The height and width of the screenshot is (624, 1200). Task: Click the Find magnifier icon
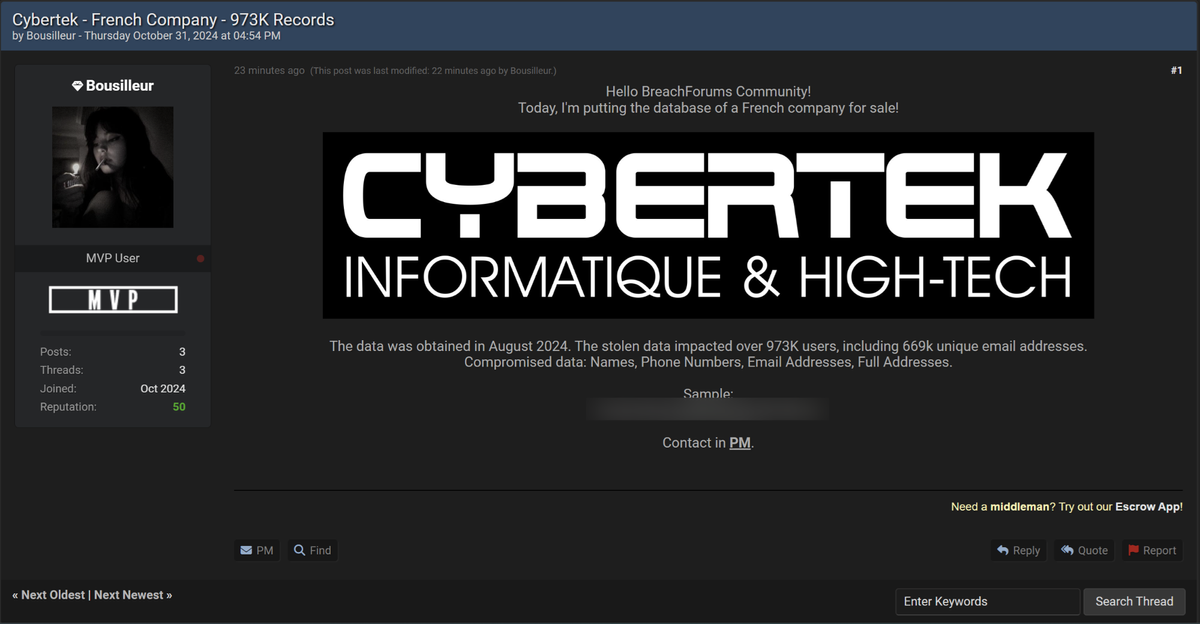(x=298, y=549)
